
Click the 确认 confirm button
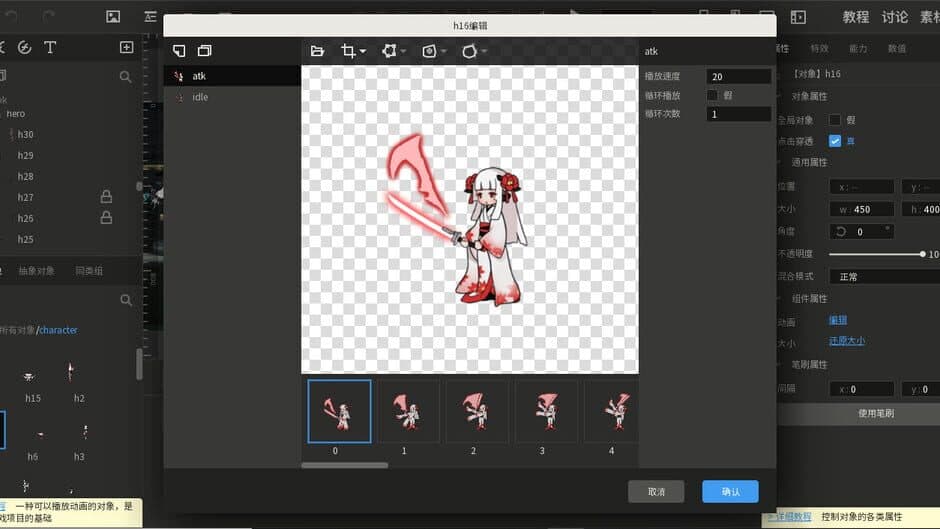(730, 492)
